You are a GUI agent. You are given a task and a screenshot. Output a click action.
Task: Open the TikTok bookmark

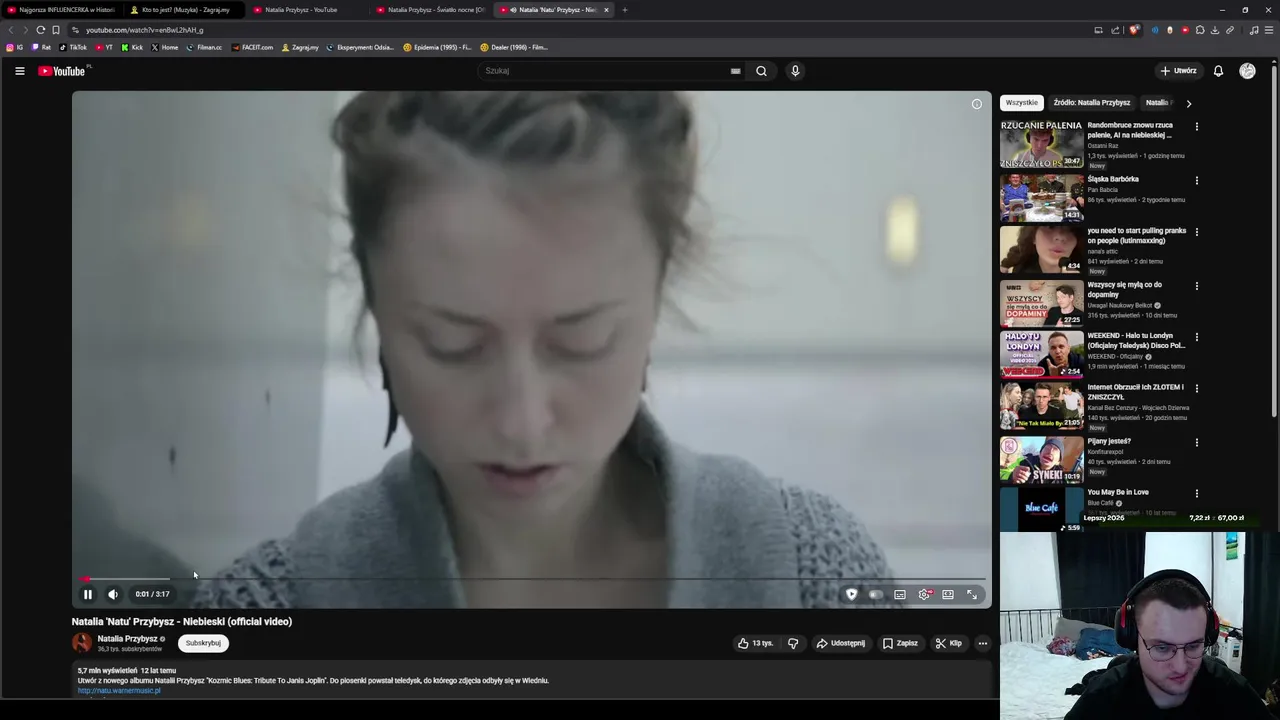73,47
